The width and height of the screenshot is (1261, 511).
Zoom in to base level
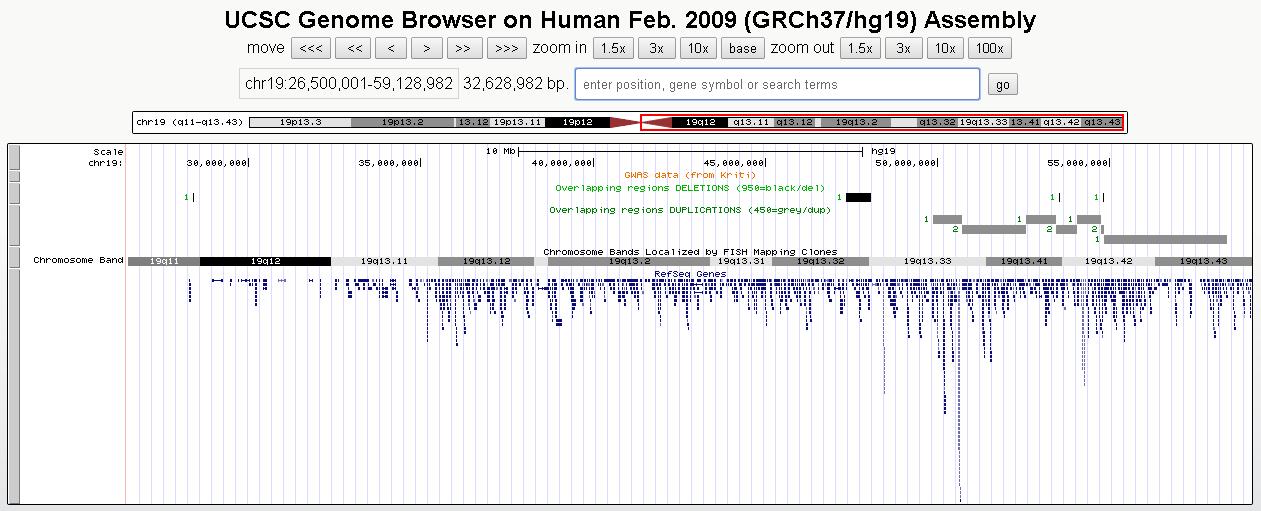point(742,48)
